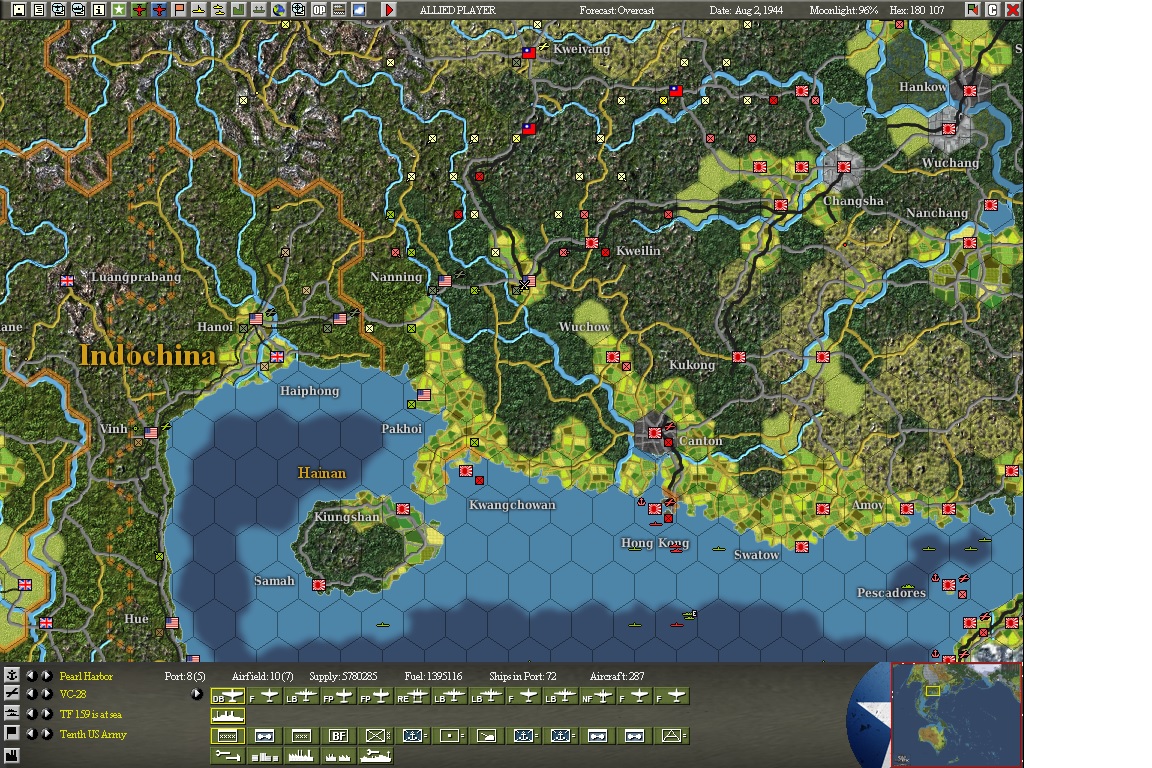Screen dimensions: 1152x768
Task: Select next task force after TF 159
Action: (47, 714)
